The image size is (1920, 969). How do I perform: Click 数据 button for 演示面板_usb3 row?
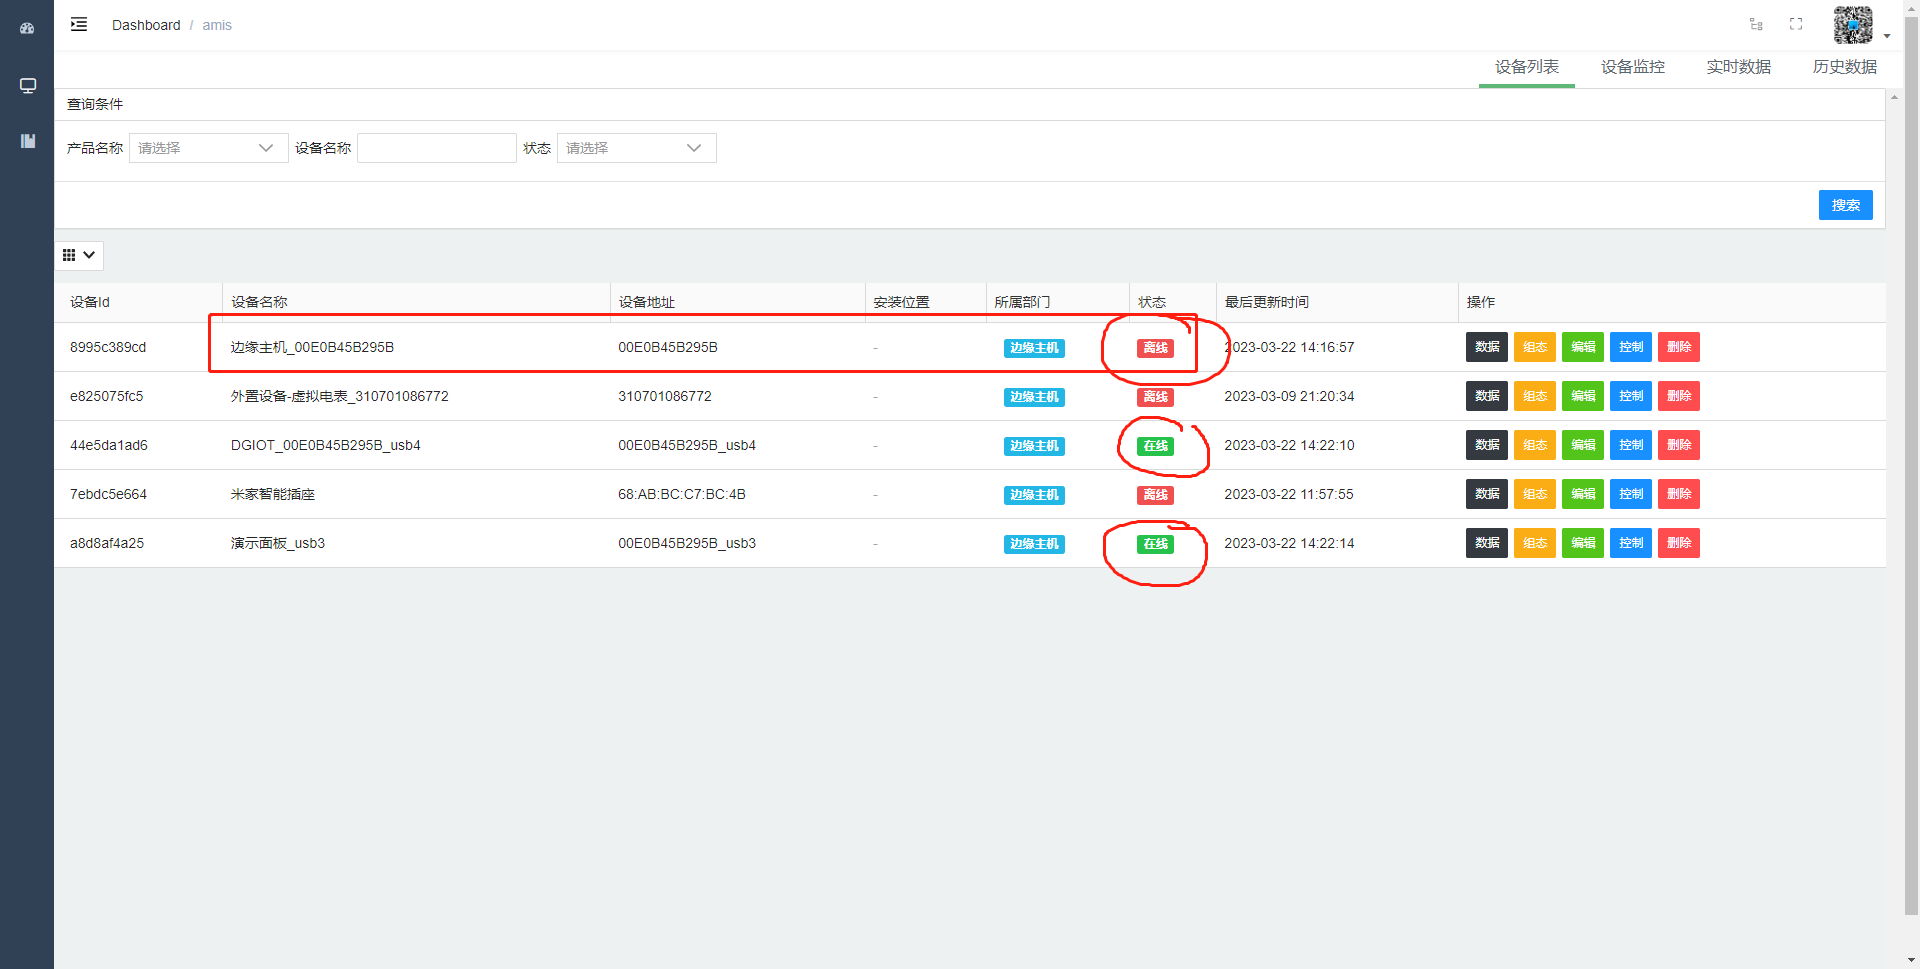click(1486, 543)
